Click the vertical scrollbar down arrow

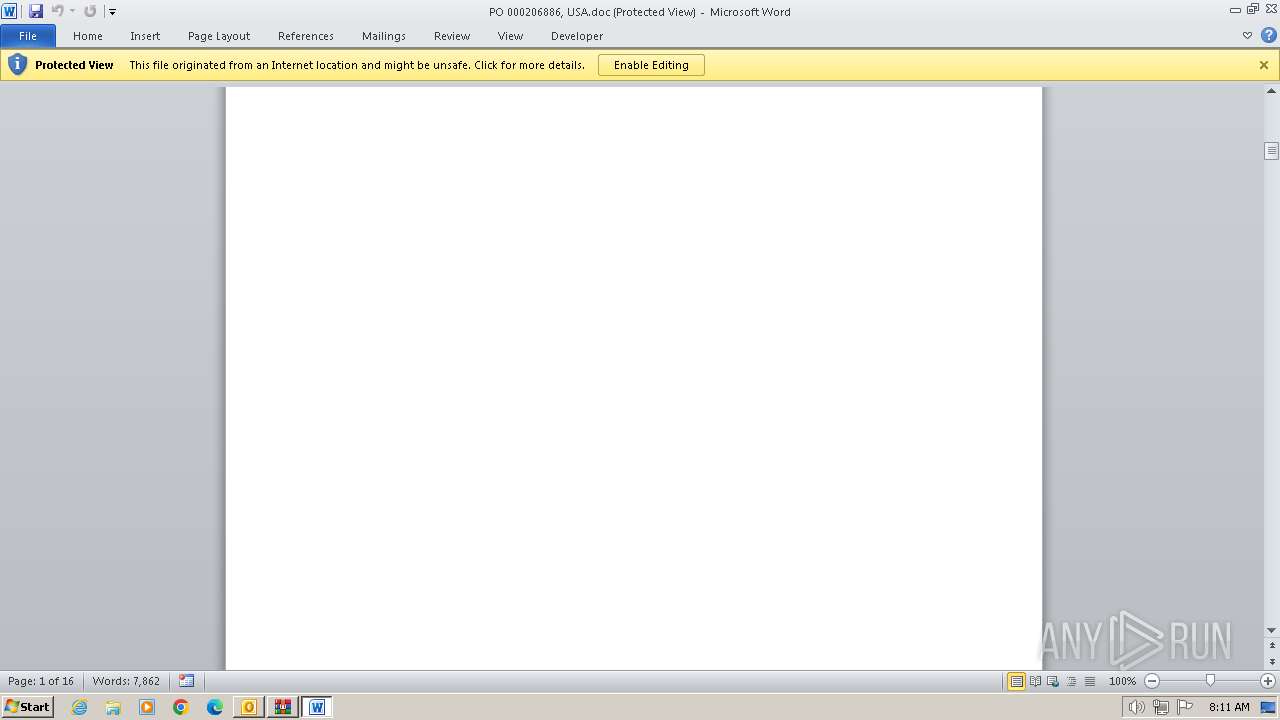point(1271,630)
